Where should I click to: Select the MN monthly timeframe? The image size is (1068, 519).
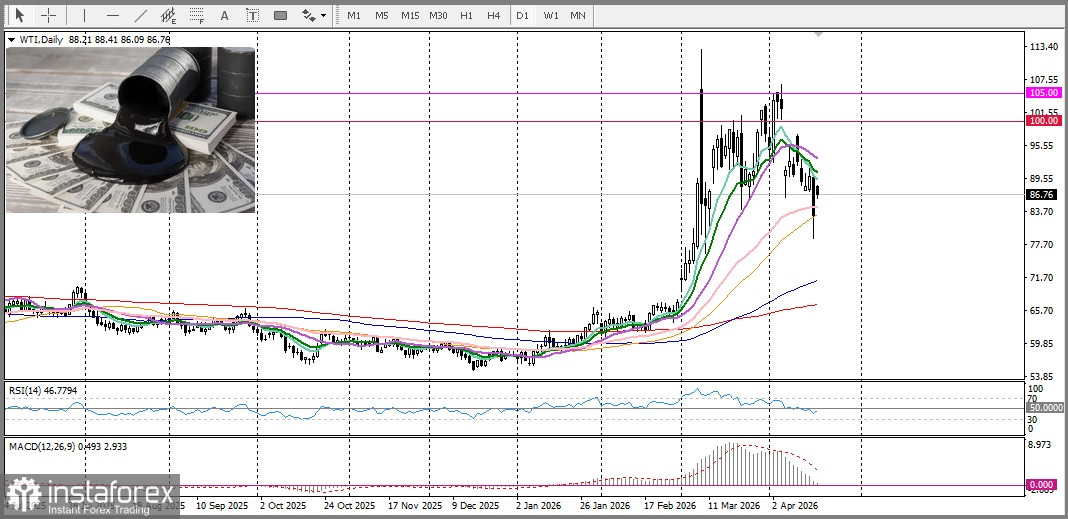[x=578, y=15]
